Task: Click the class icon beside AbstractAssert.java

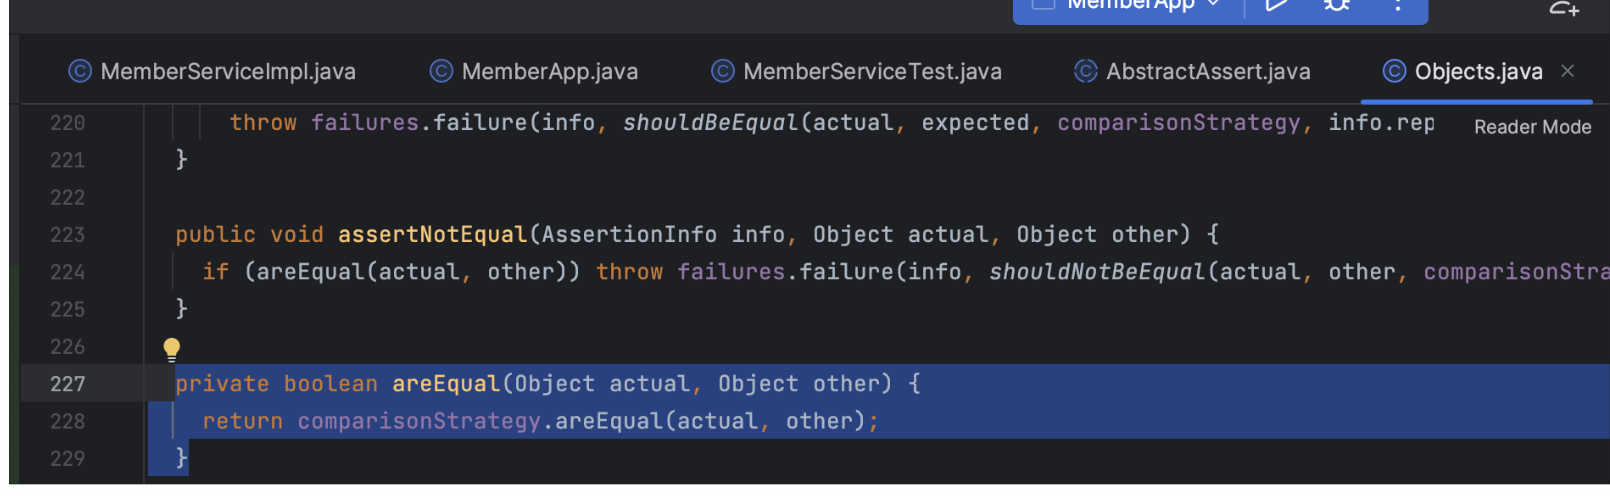Action: (1086, 71)
